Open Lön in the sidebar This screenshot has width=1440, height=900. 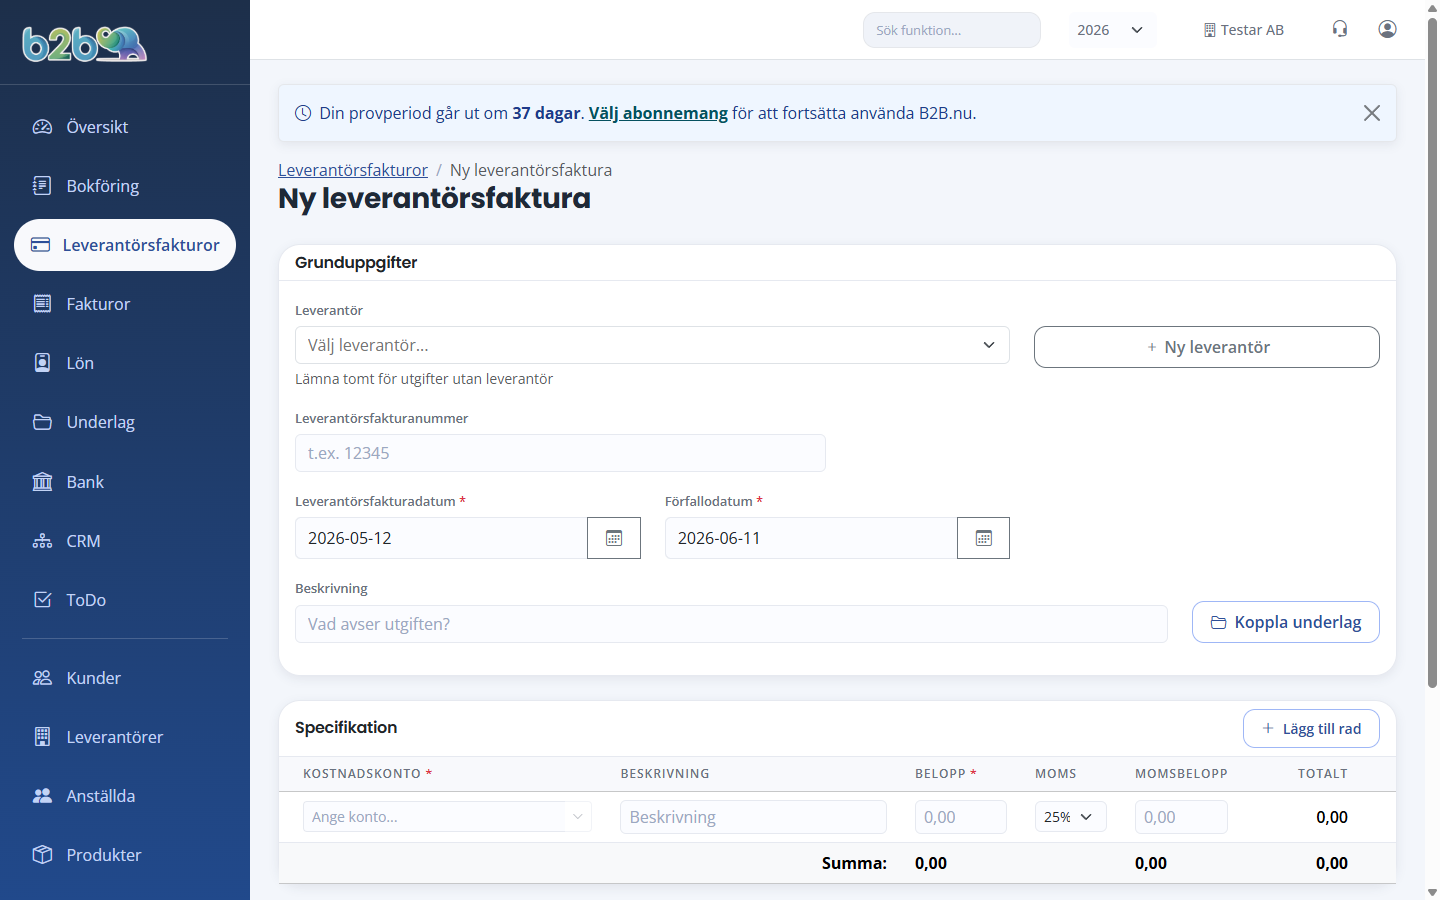[125, 363]
